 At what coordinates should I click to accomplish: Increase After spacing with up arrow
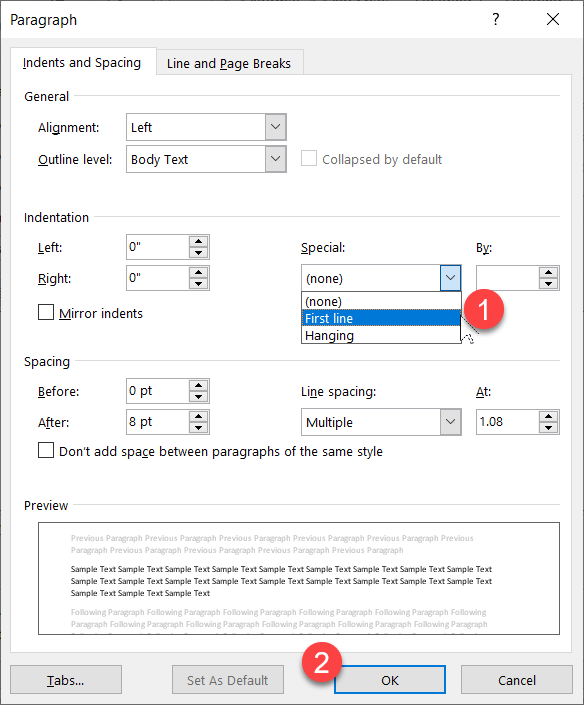198,416
